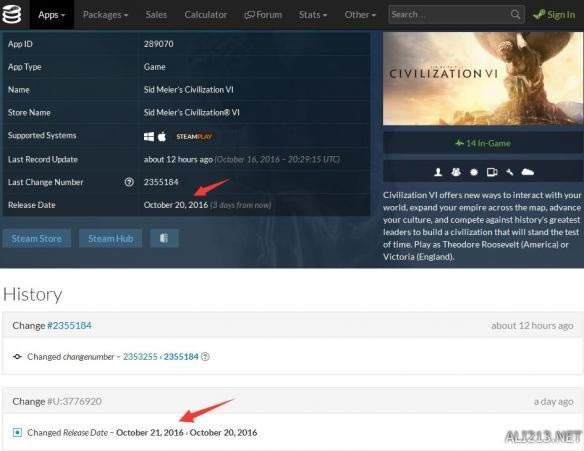
Task: Open the Steam Hub button
Action: 111,238
